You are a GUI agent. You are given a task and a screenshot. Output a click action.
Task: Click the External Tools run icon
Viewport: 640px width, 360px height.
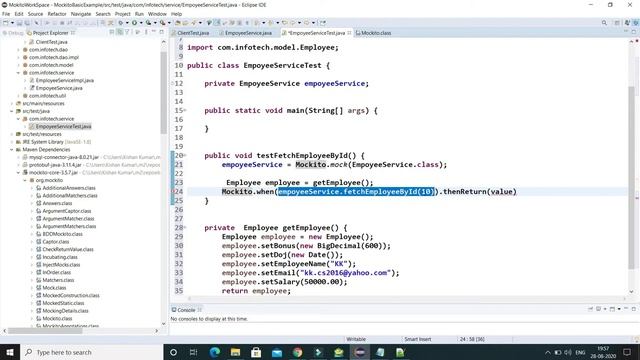[163, 23]
